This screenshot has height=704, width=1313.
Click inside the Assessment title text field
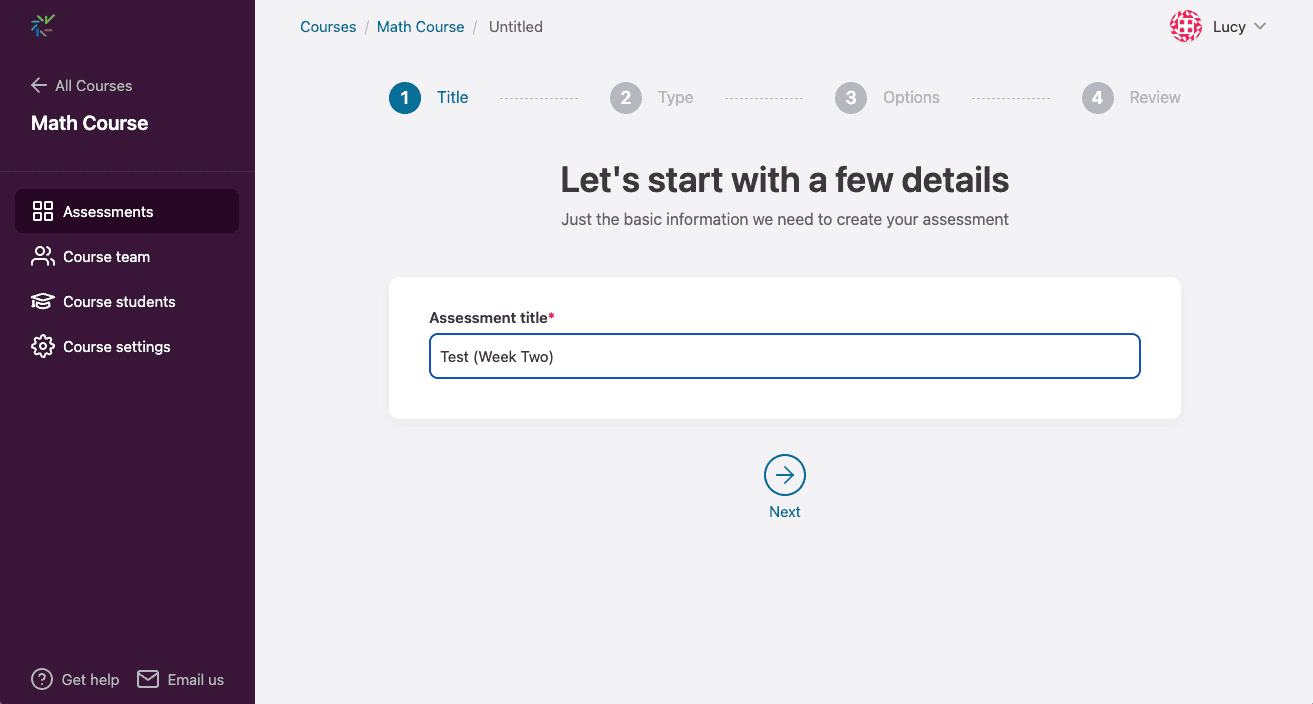point(784,356)
